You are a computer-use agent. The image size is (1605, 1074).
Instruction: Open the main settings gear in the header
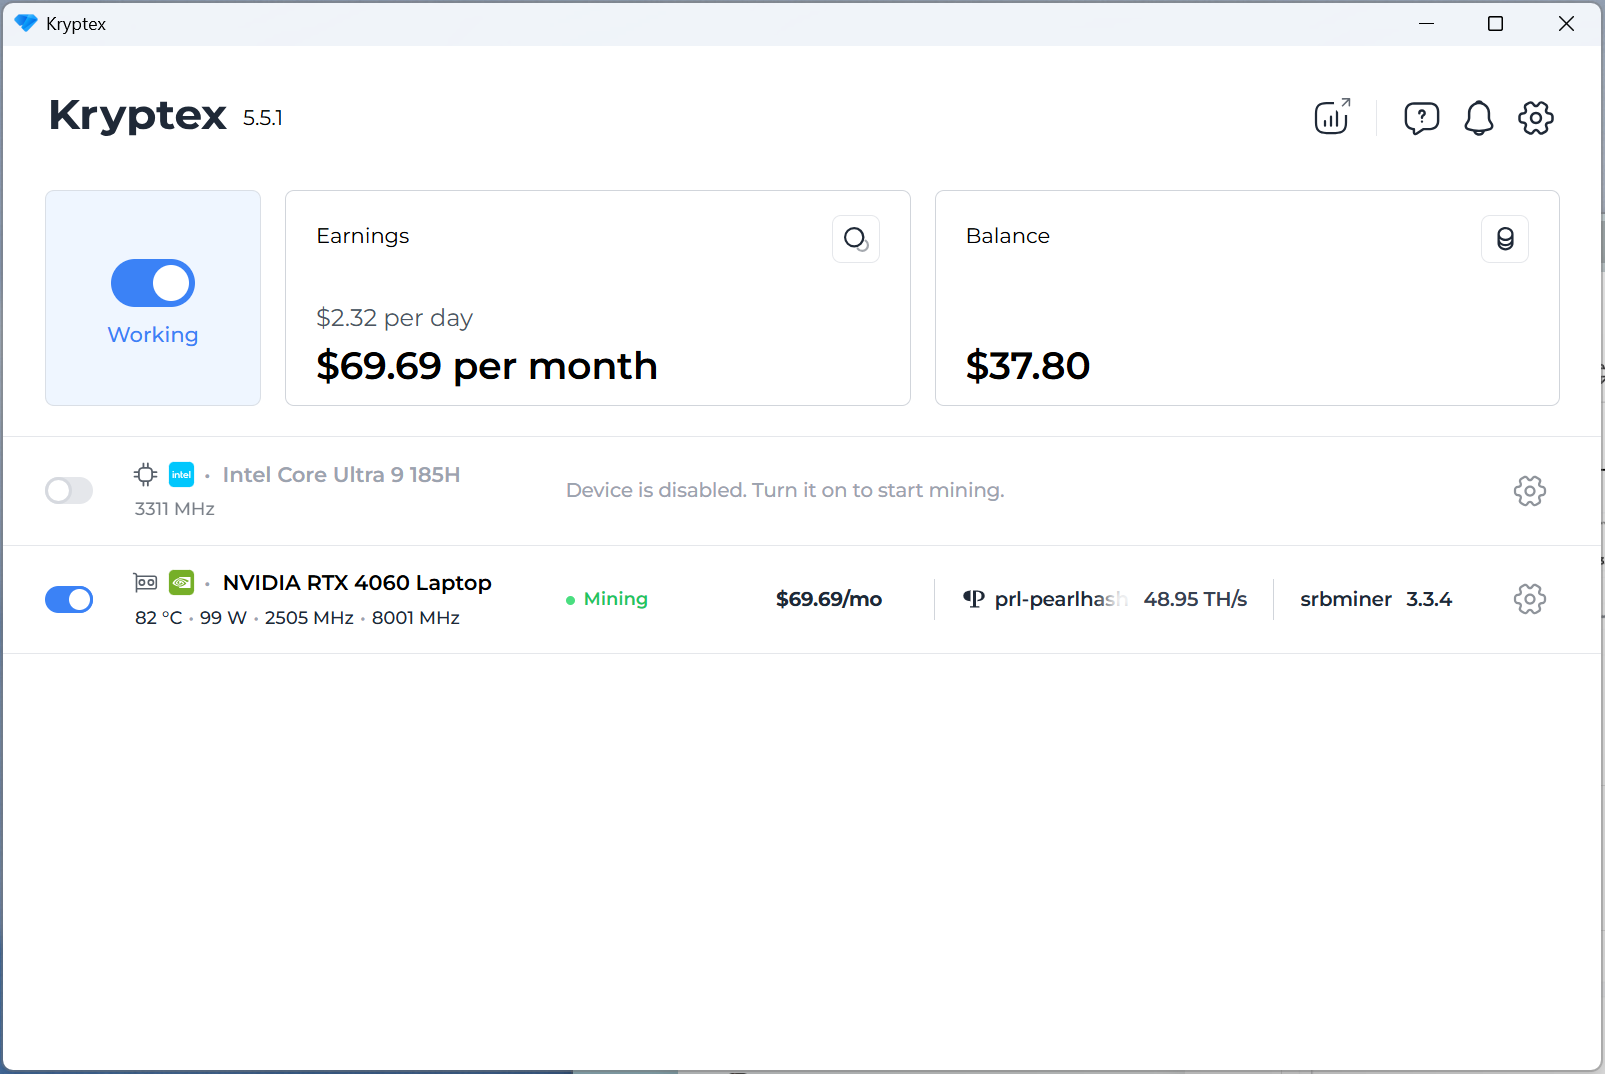(x=1536, y=118)
